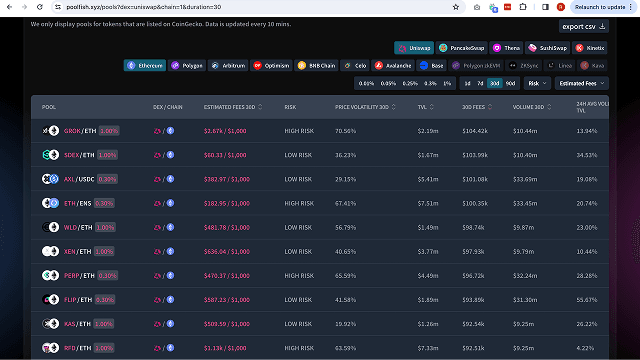Focus the address bar URL field
This screenshot has height=360, width=640.
pyautogui.click(x=257, y=7)
